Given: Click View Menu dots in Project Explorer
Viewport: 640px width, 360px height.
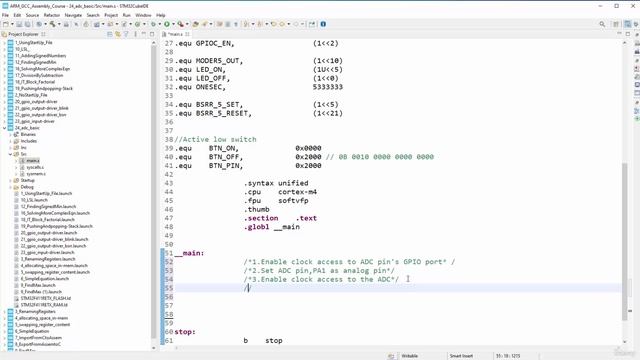Looking at the screenshot, I should coord(135,34).
